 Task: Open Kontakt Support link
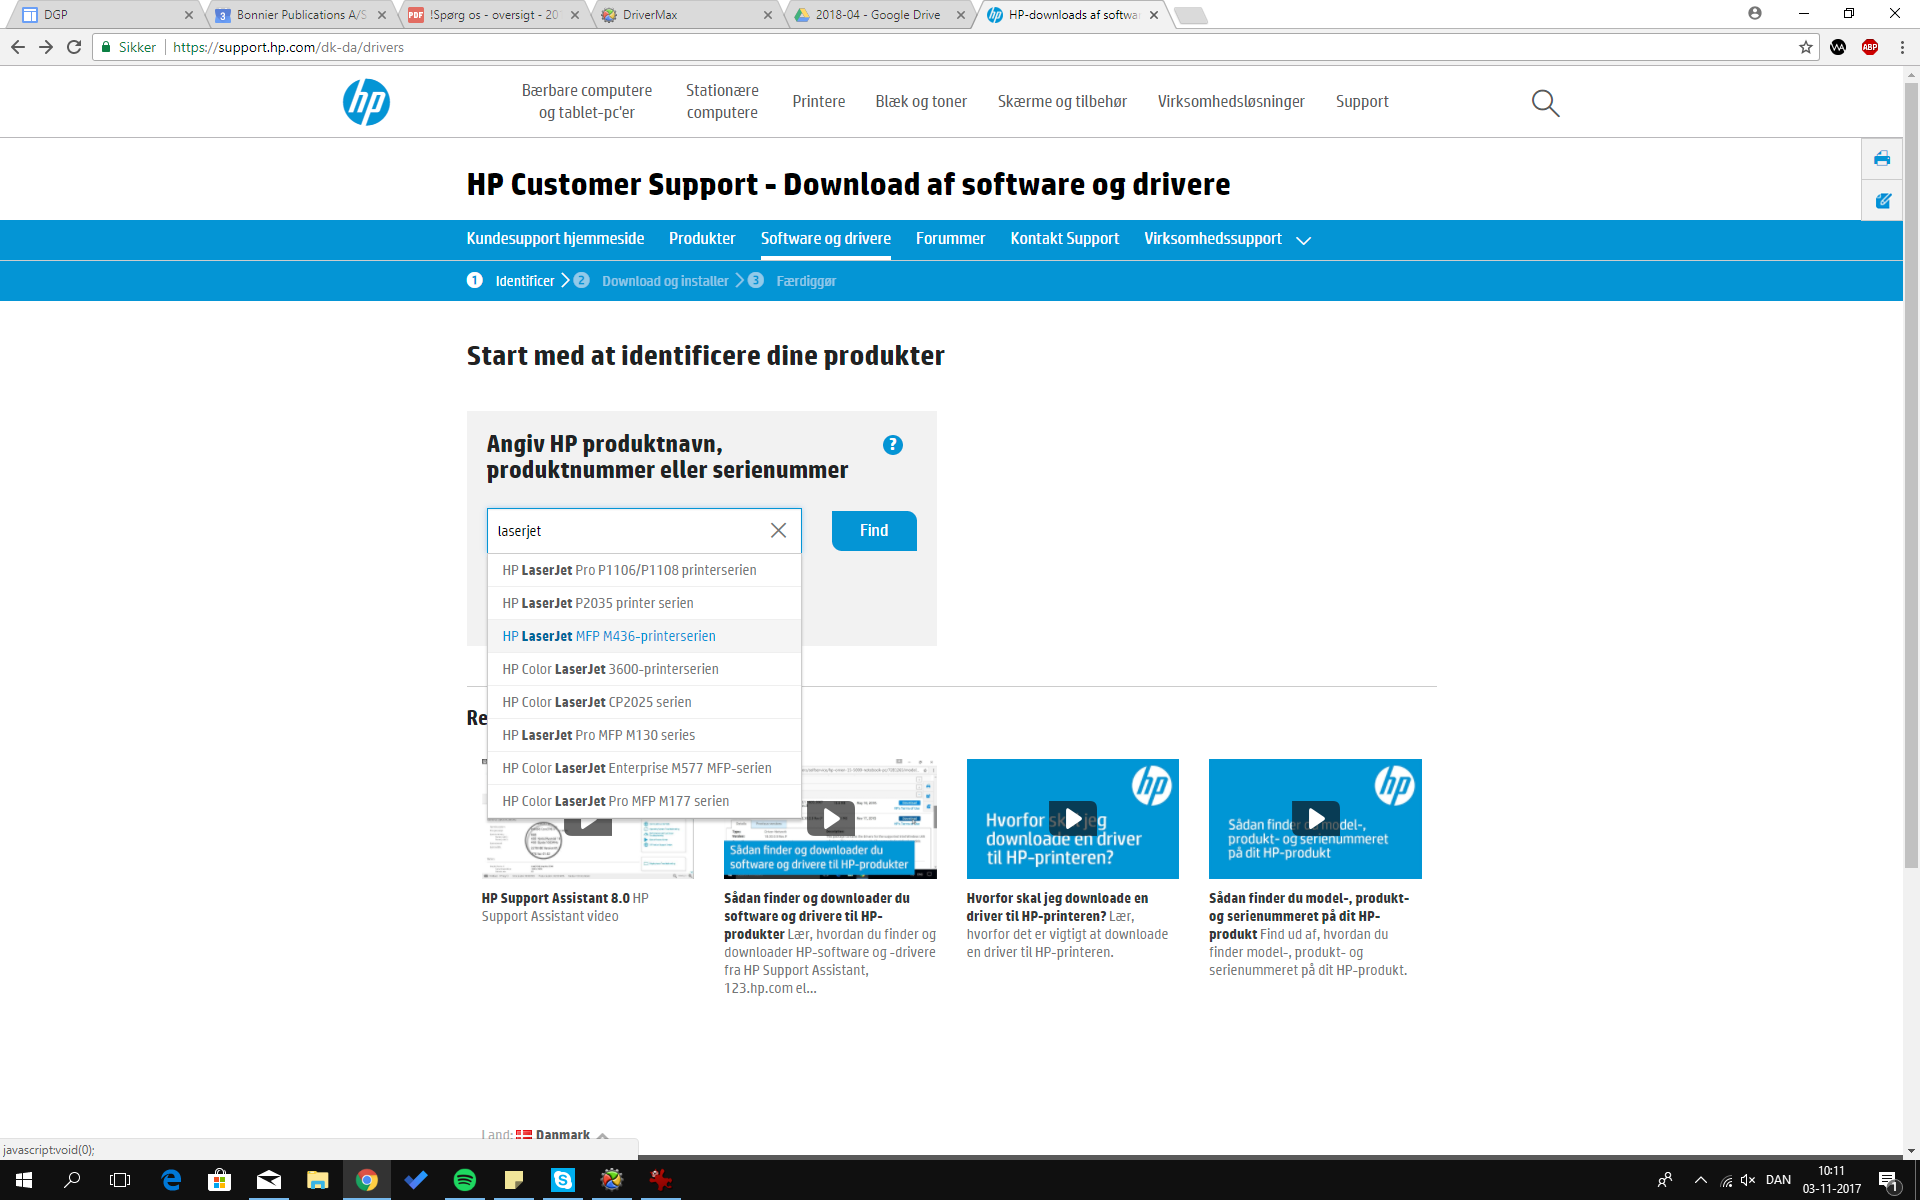[1064, 239]
